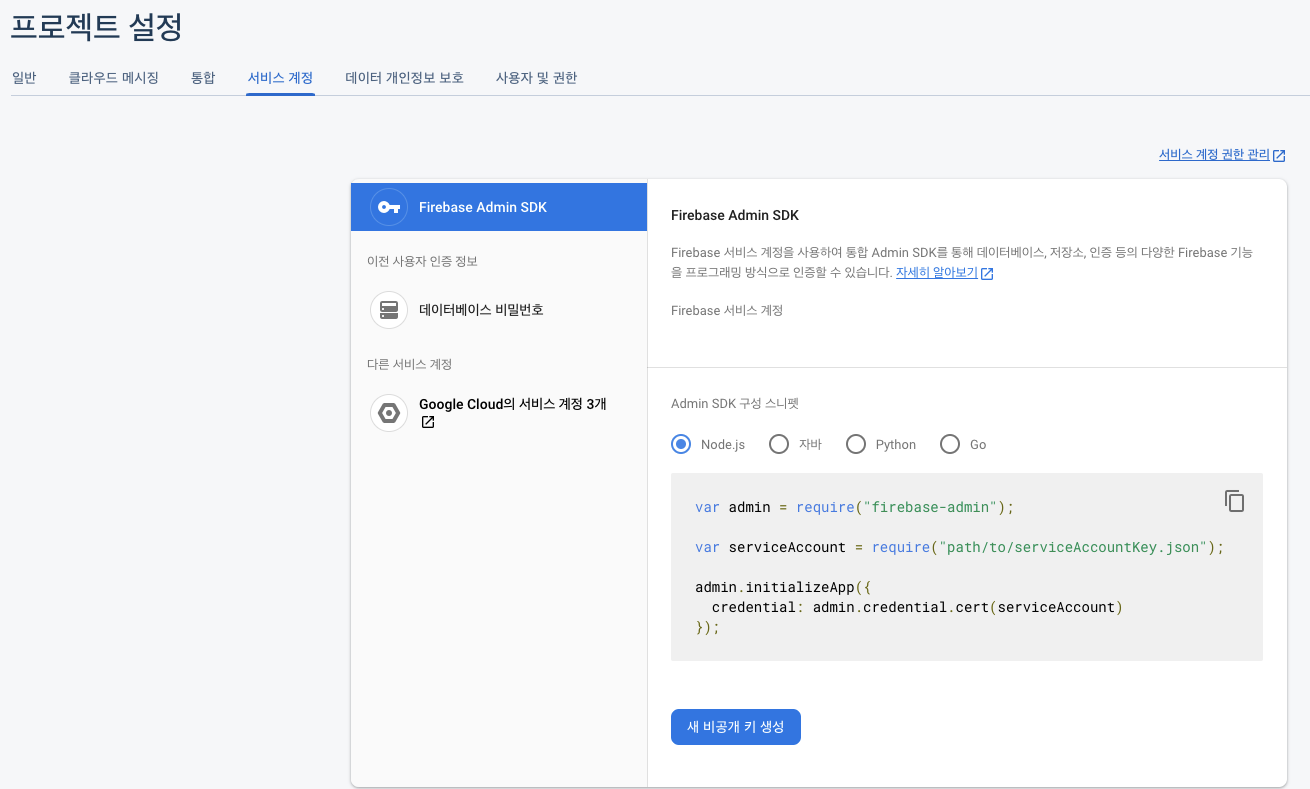The height and width of the screenshot is (789, 1310).
Task: Click the 프로젝트 설정 page heading
Action: coord(97,26)
